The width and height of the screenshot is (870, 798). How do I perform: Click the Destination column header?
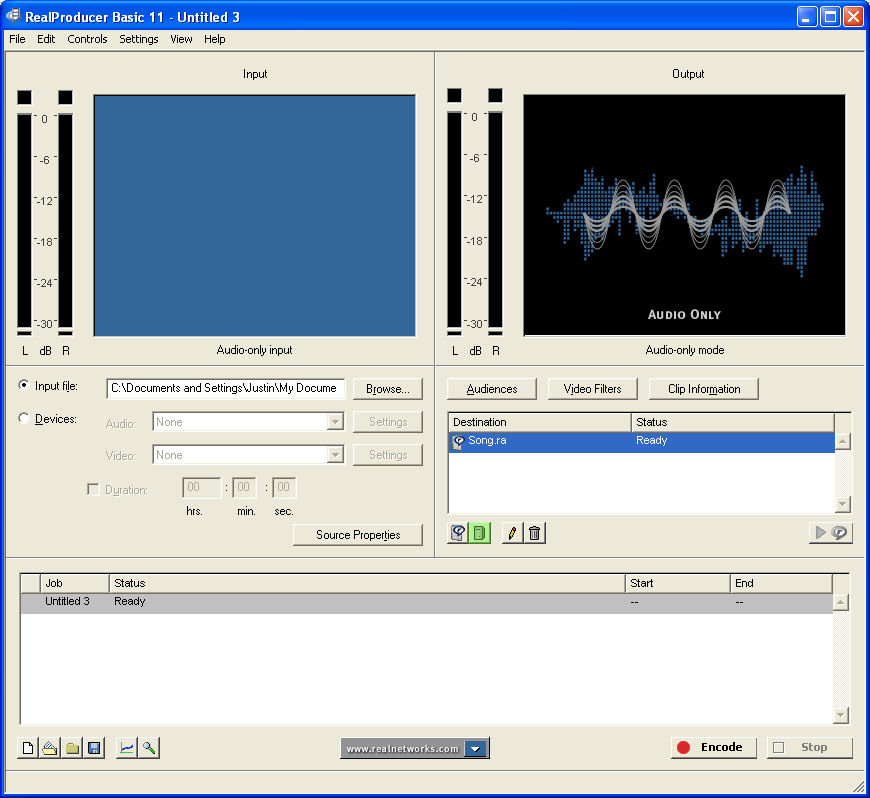pyautogui.click(x=539, y=422)
